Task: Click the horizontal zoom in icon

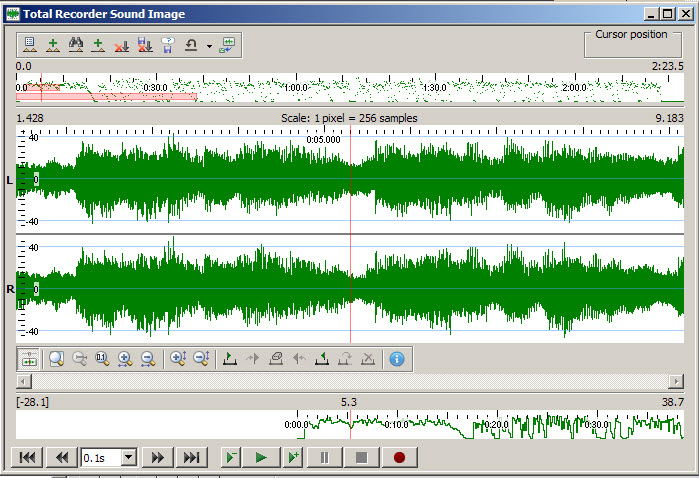Action: click(125, 359)
